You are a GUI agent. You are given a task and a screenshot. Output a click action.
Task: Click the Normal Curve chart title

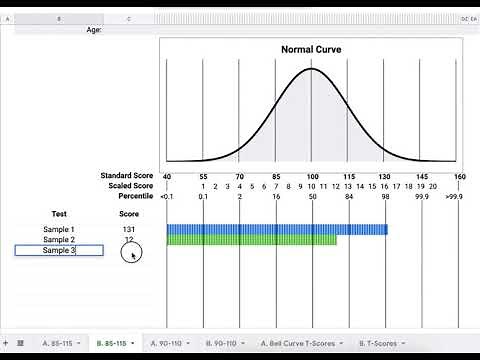[x=311, y=50]
